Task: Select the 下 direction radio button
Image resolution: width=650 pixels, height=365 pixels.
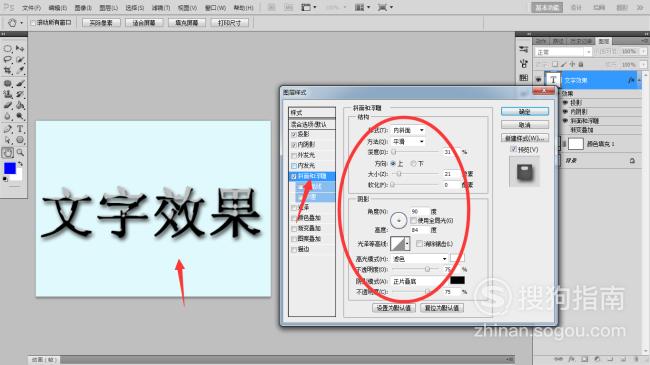Action: 413,164
